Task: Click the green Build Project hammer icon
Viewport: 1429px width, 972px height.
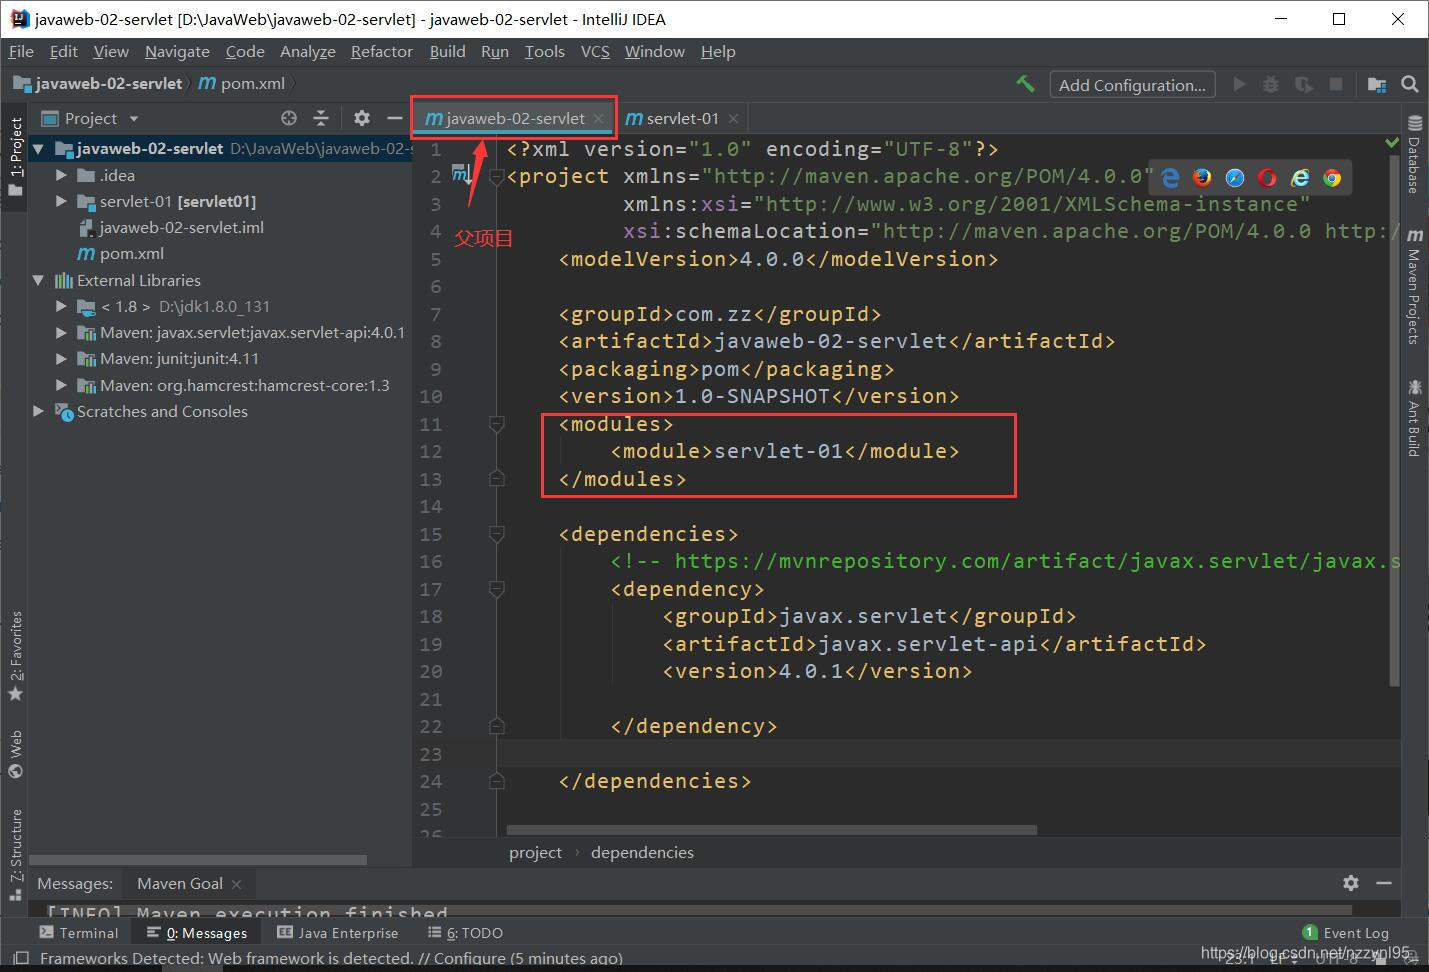Action: tap(1025, 84)
